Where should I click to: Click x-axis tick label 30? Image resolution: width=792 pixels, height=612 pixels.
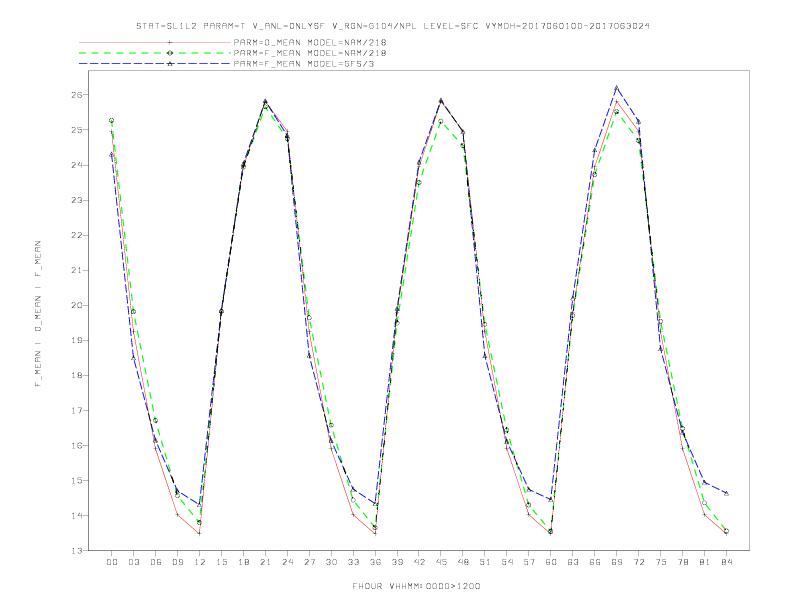point(331,562)
